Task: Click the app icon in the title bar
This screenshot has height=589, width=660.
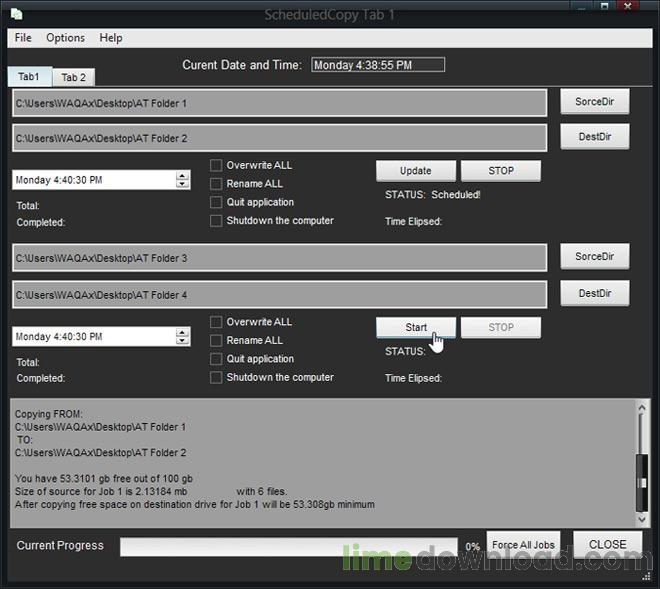Action: coord(16,13)
